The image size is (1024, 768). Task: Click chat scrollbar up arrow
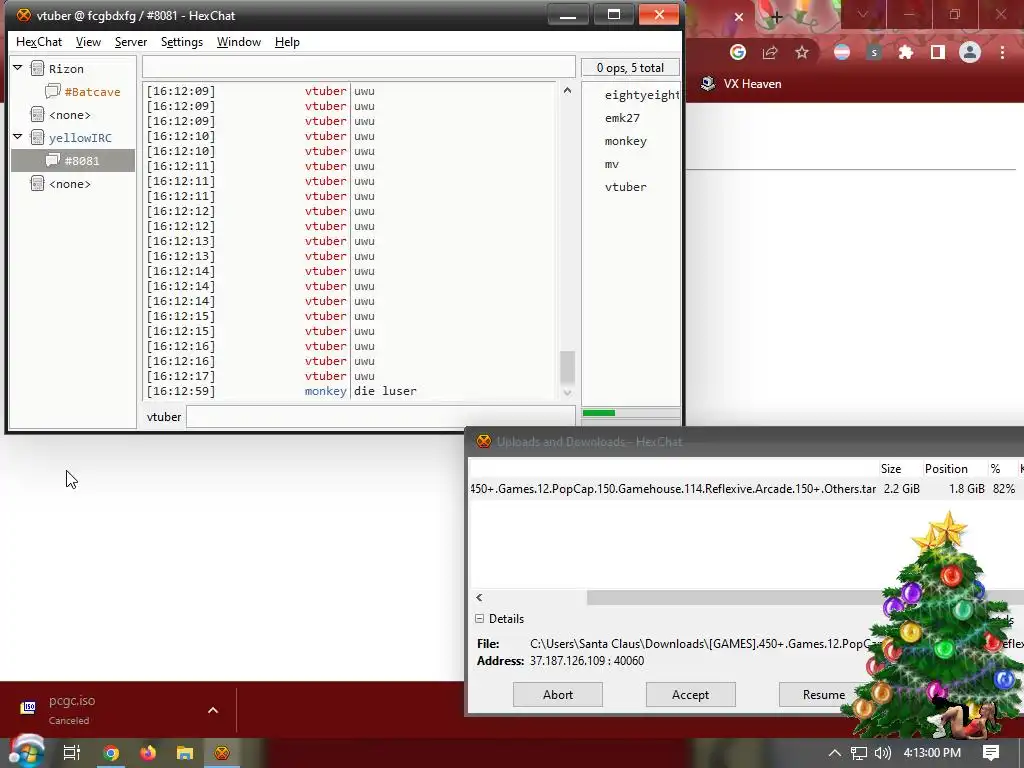[x=567, y=91]
